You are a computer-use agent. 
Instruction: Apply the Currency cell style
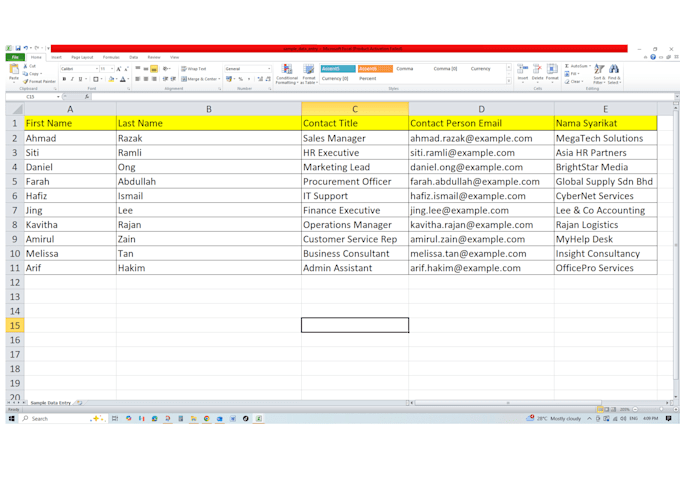481,69
